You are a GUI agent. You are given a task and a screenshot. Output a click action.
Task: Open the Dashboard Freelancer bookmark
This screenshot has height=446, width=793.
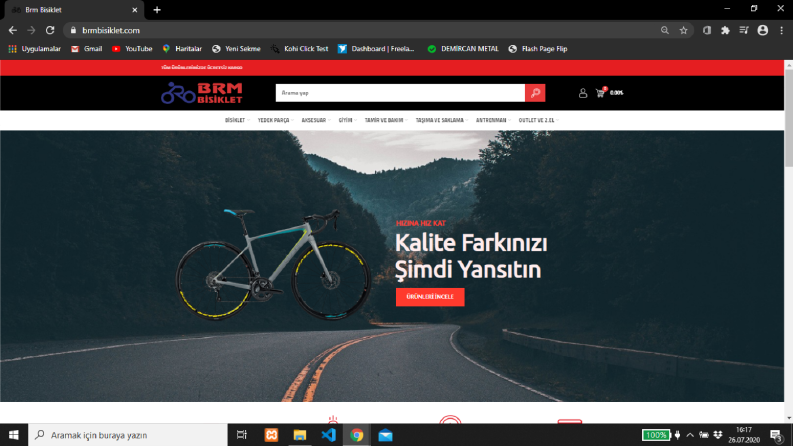click(x=376, y=49)
